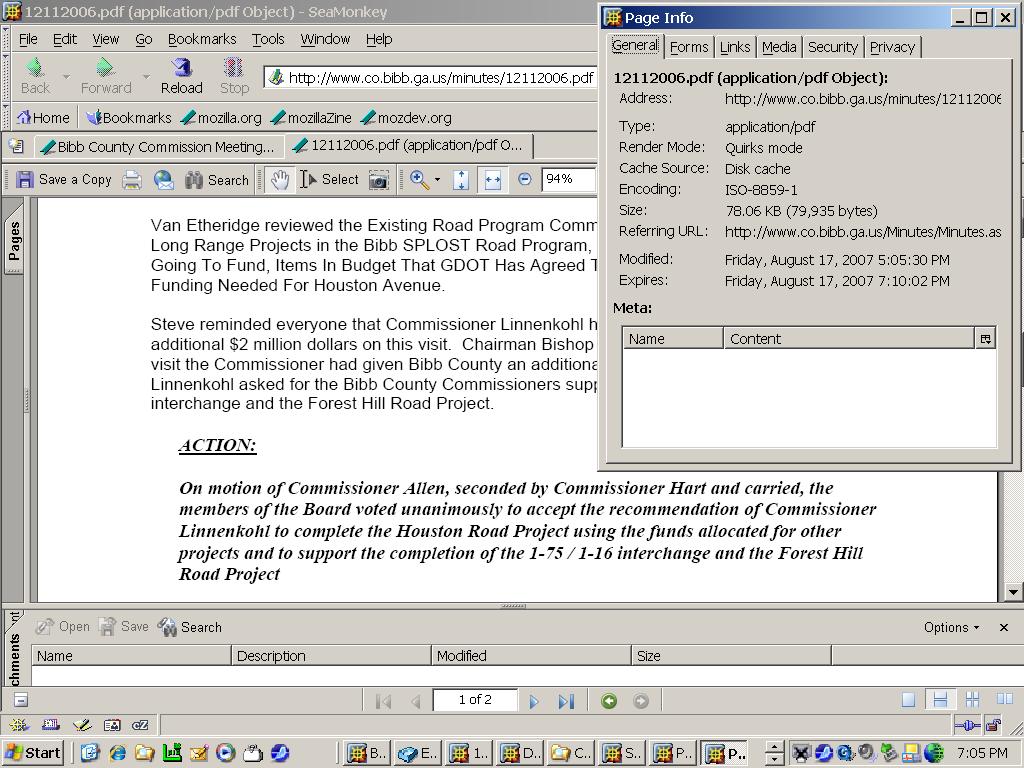This screenshot has height=768, width=1024.
Task: Click the Save a Copy floppy icon
Action: click(x=25, y=180)
